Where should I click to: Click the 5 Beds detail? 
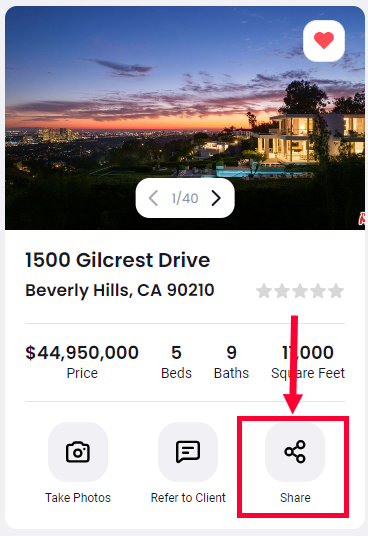[x=176, y=362]
